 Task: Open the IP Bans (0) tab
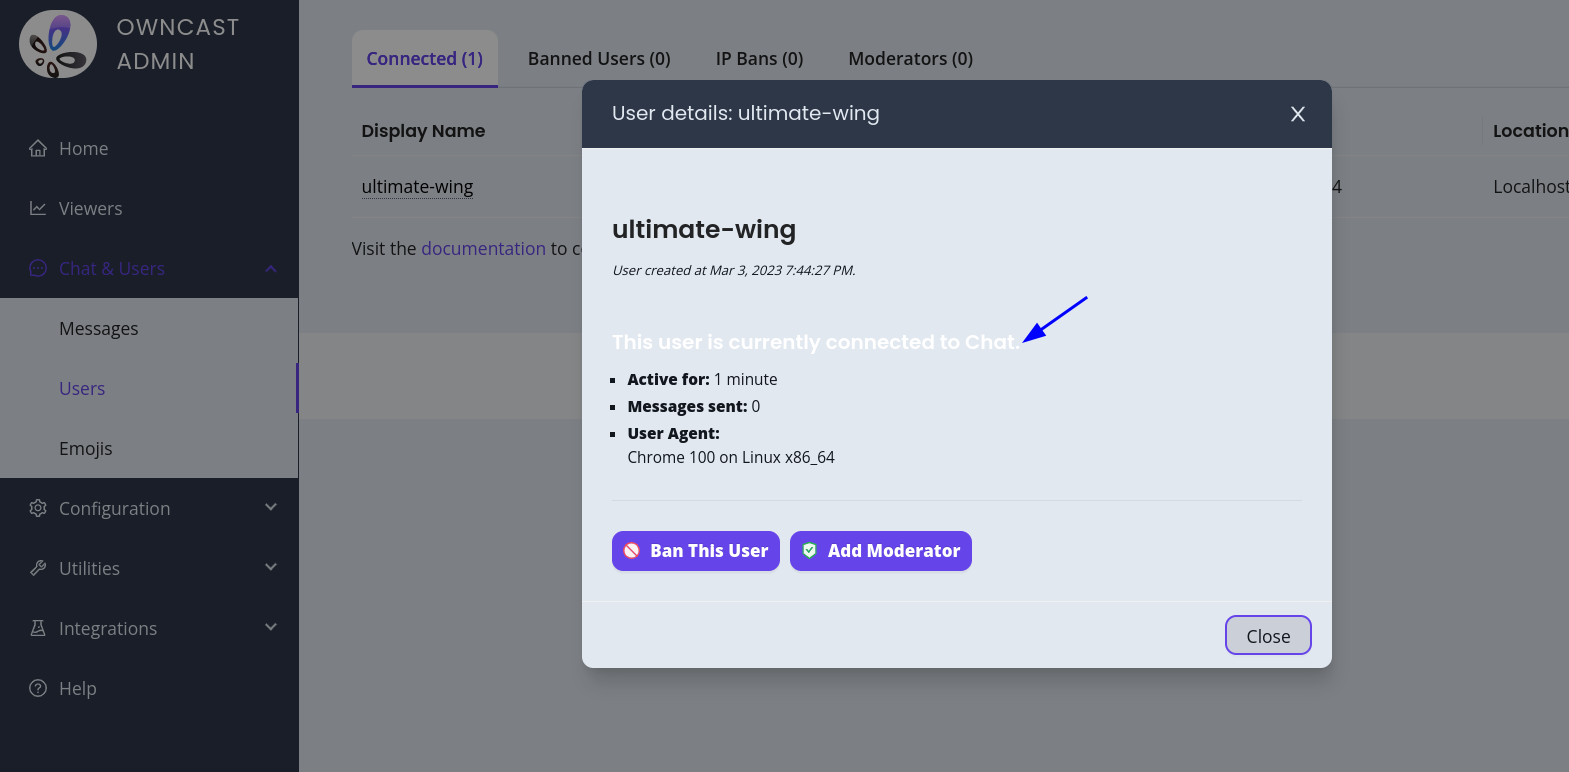tap(759, 59)
